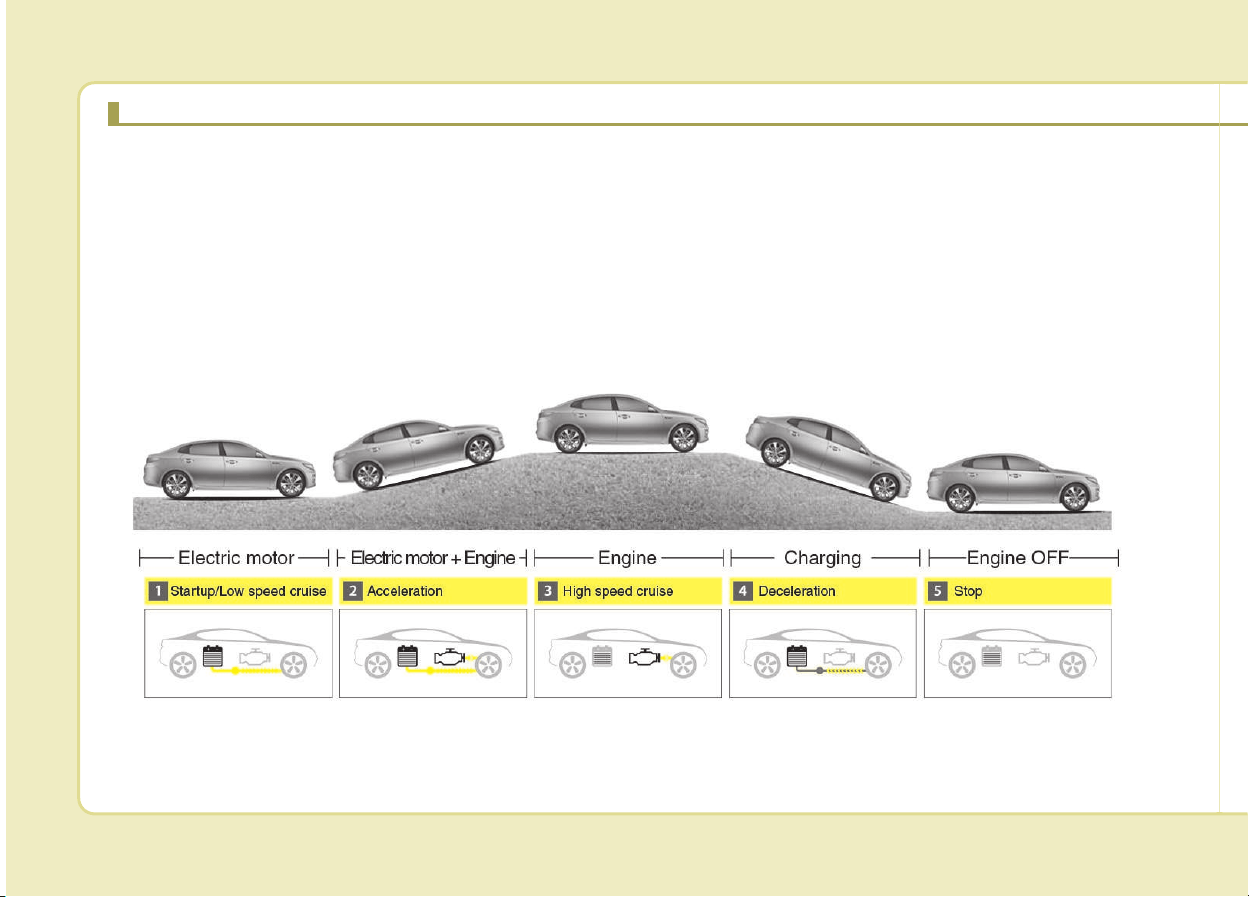Select the 'Electric motor + Engine' heading
The width and height of the screenshot is (1249, 897).
432,558
